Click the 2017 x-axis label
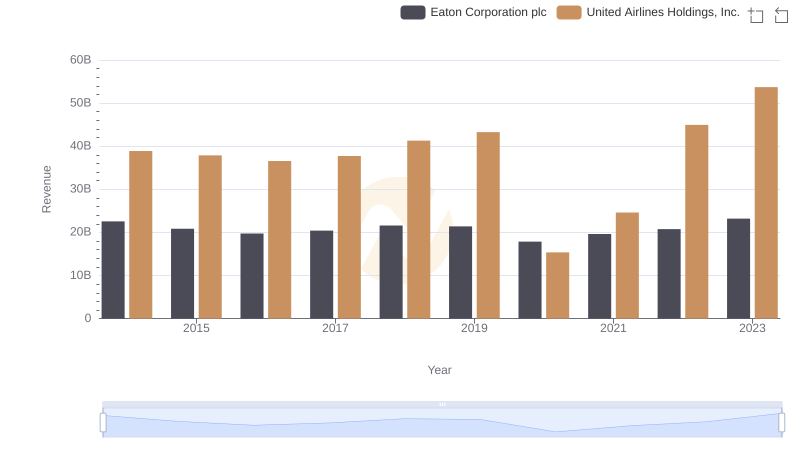 [335, 328]
